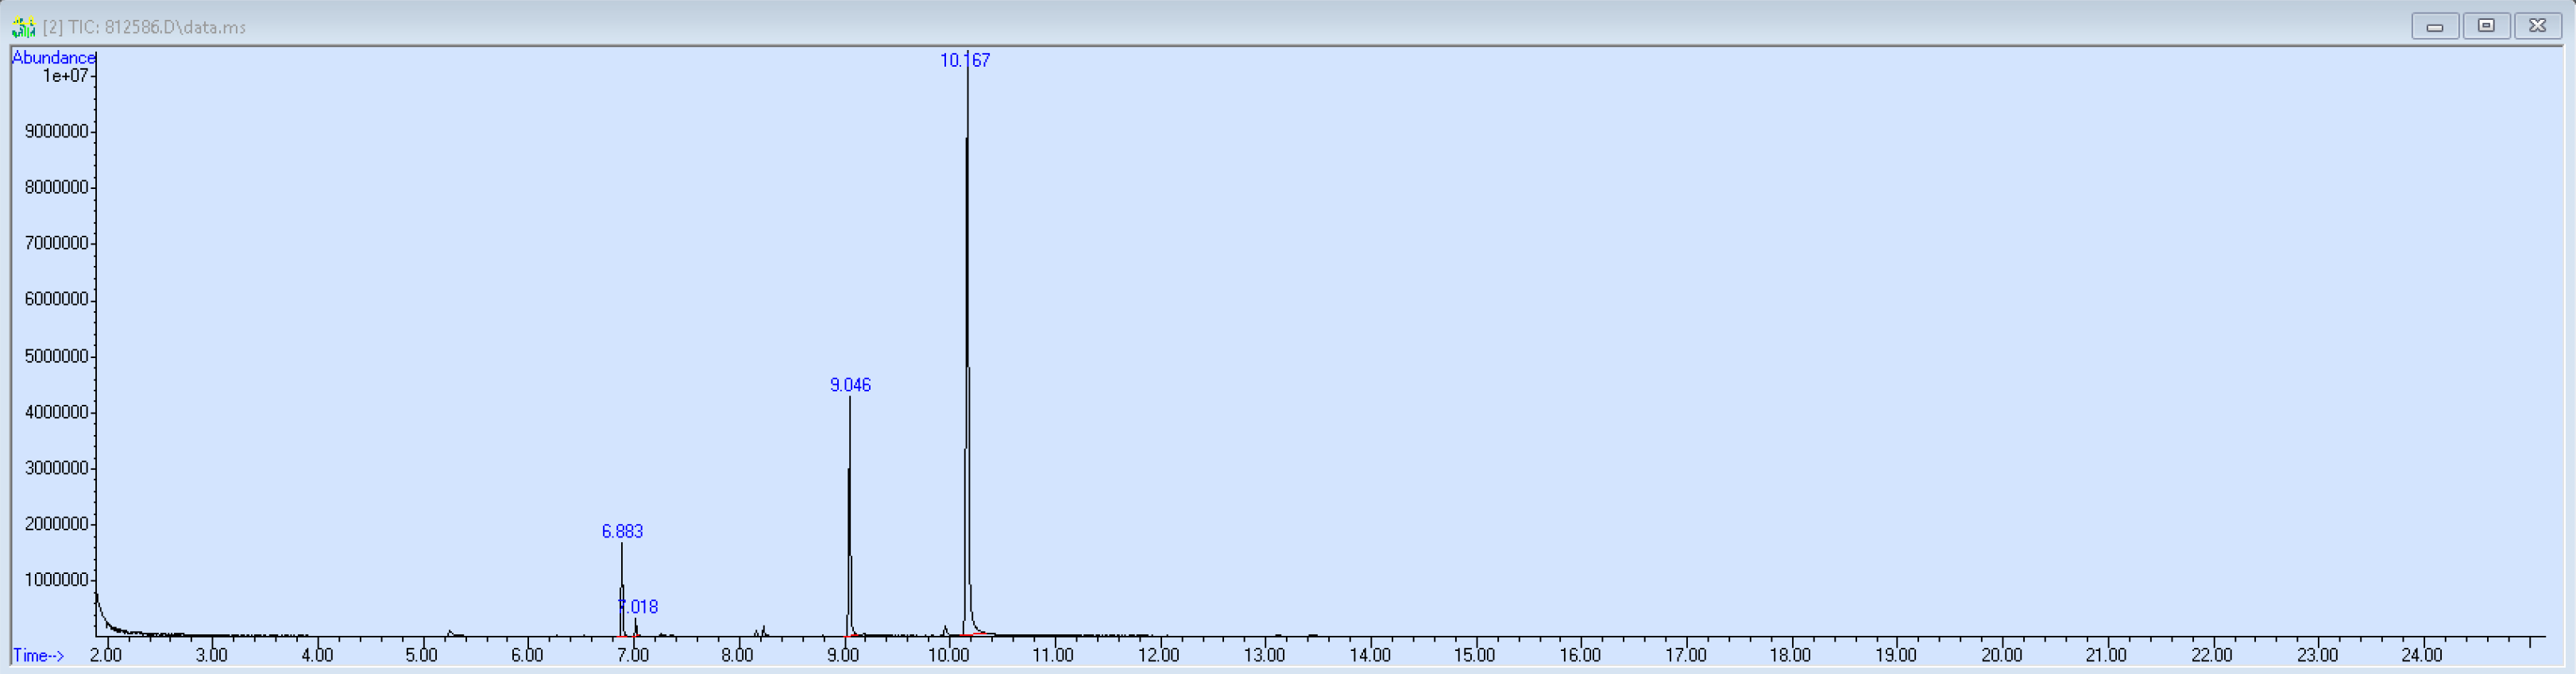Click the 1e+07 abundance axis value

pyautogui.click(x=64, y=75)
